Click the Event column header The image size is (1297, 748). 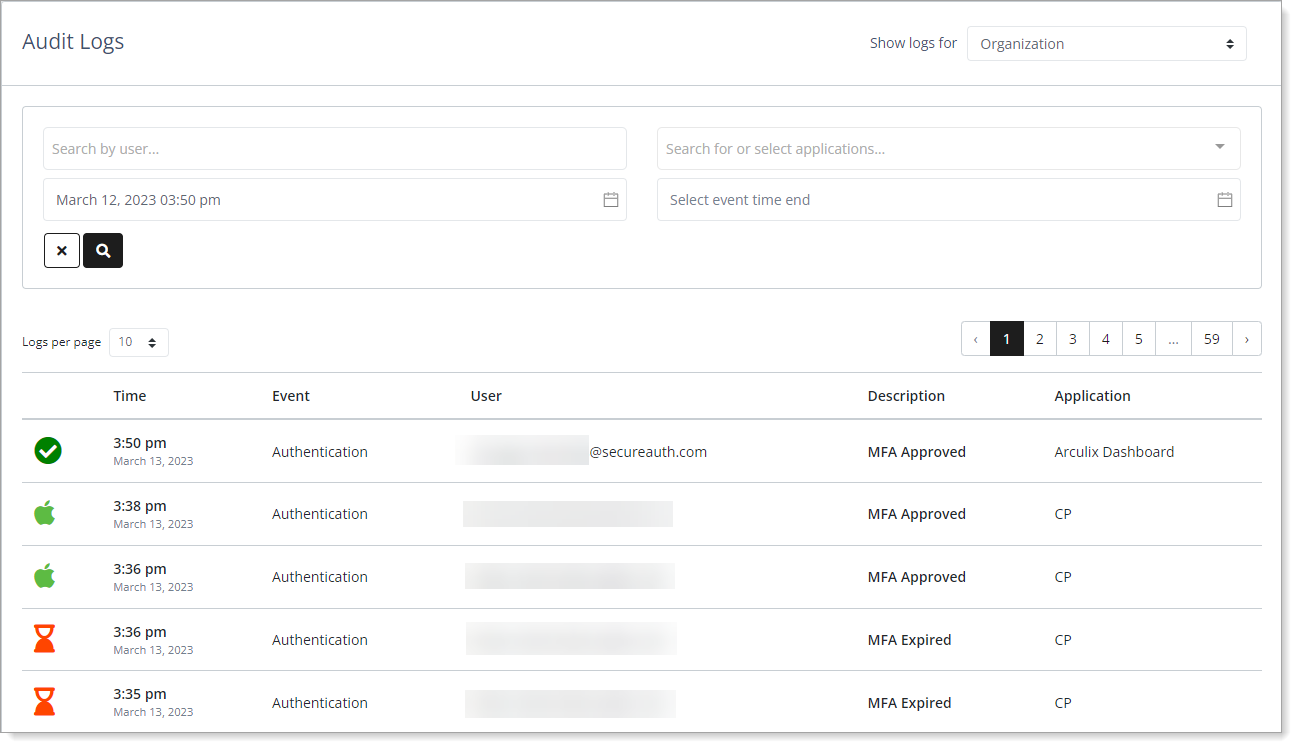click(x=291, y=396)
